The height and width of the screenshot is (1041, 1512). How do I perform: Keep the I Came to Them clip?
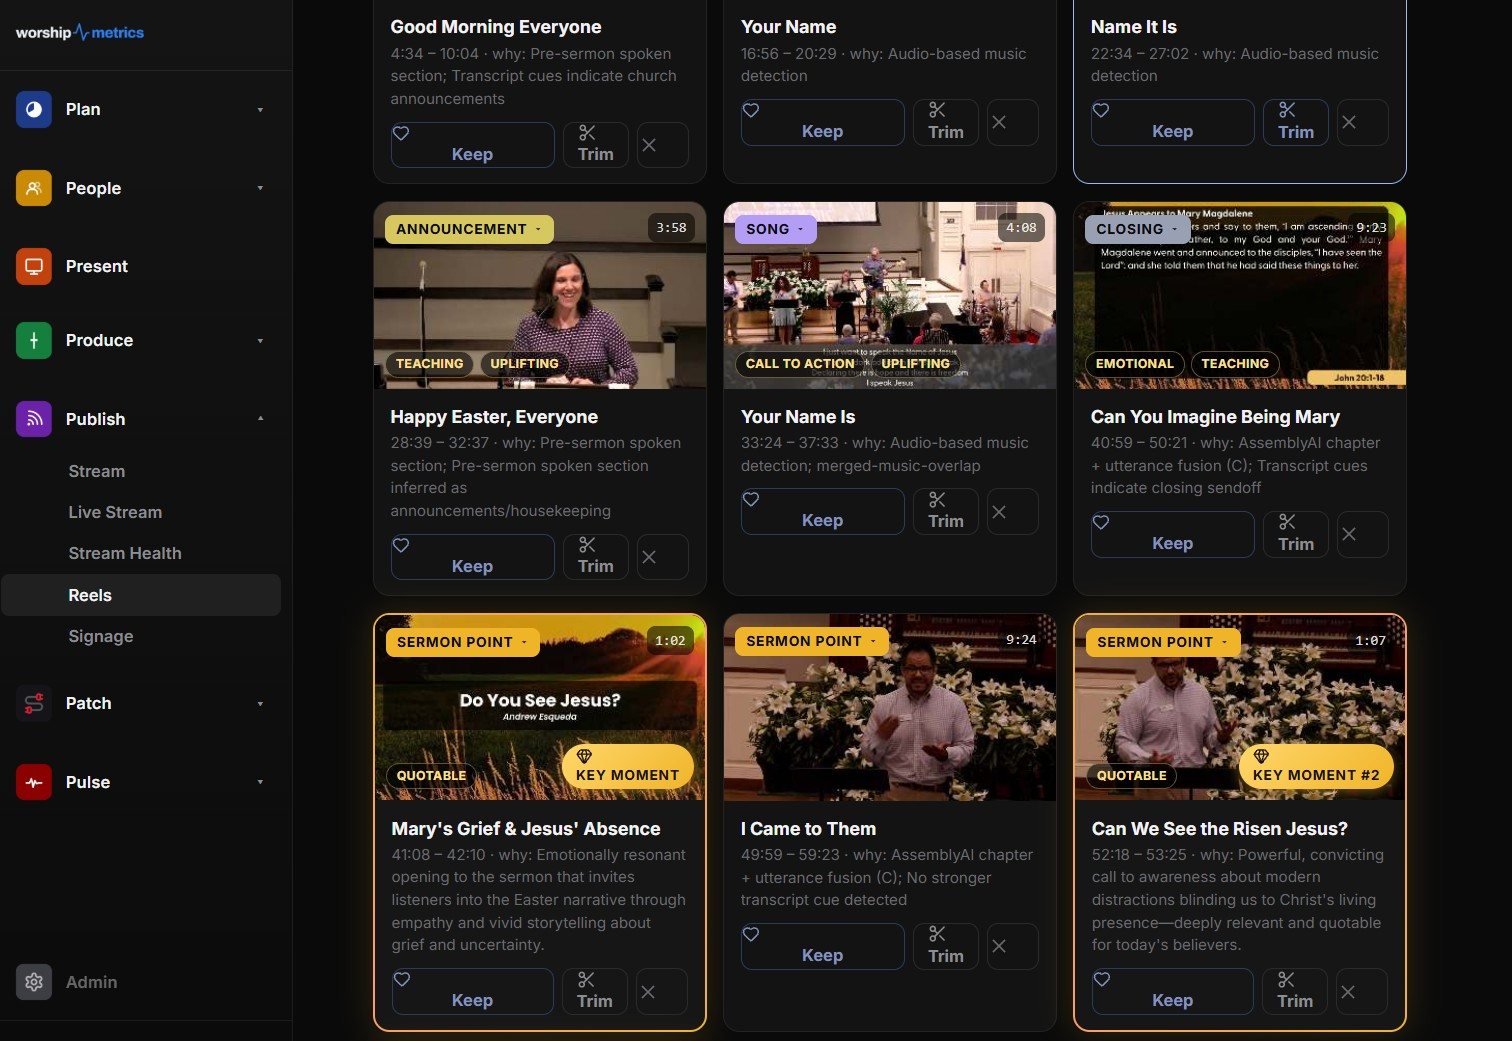click(822, 946)
